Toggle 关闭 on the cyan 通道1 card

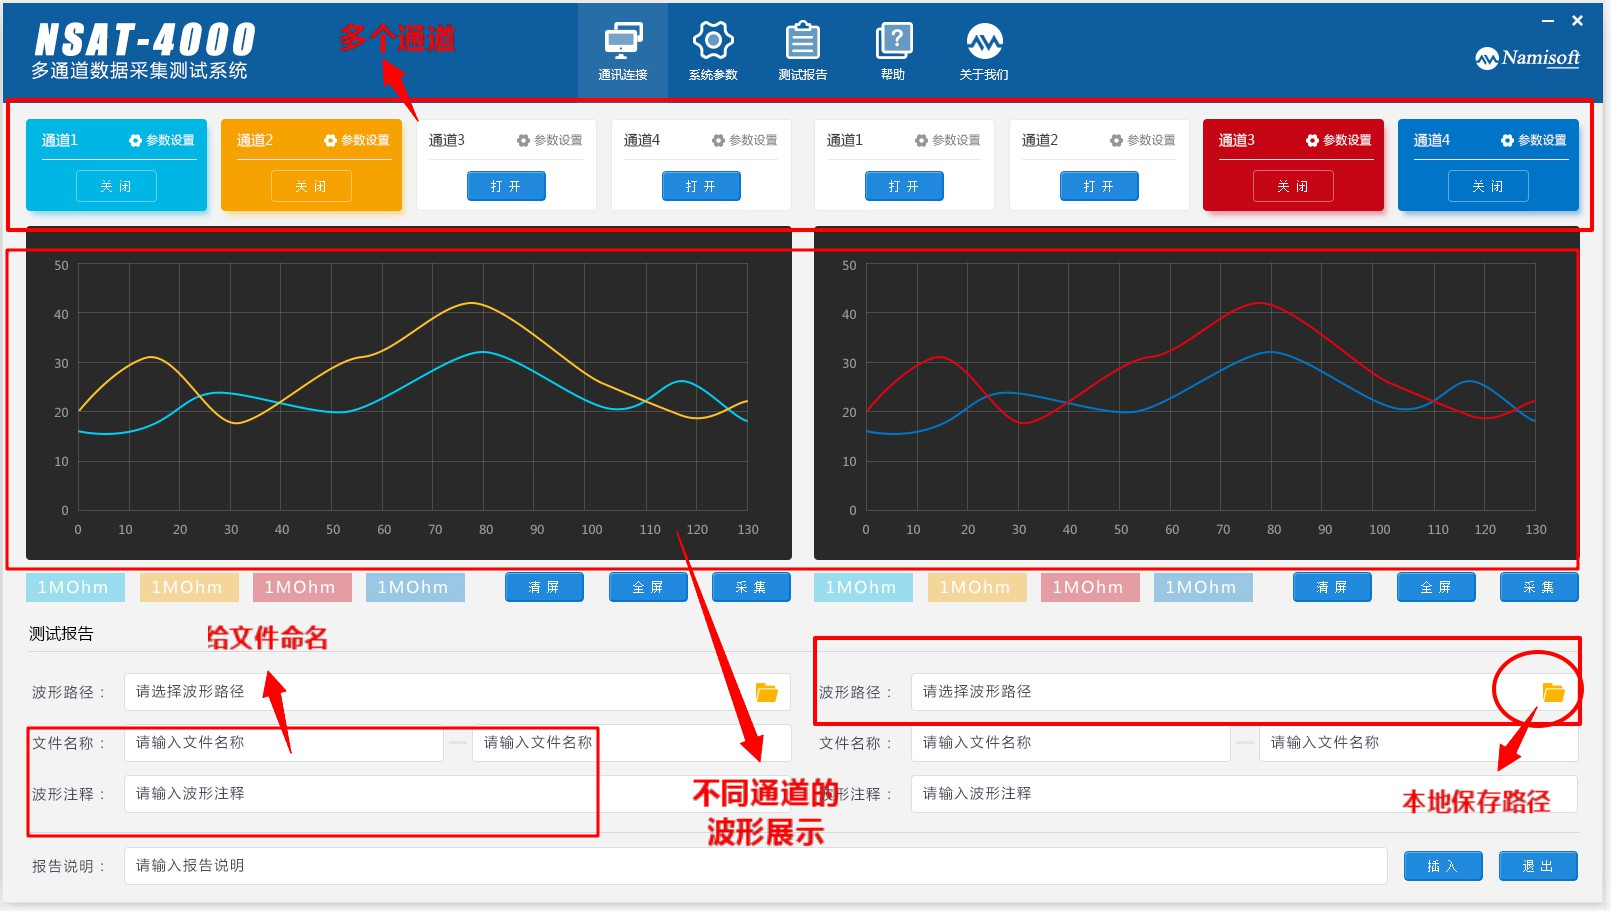click(116, 186)
